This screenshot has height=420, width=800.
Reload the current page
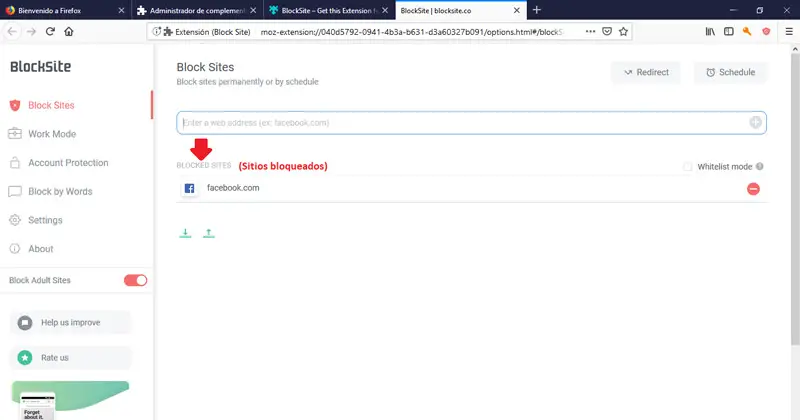(x=50, y=32)
